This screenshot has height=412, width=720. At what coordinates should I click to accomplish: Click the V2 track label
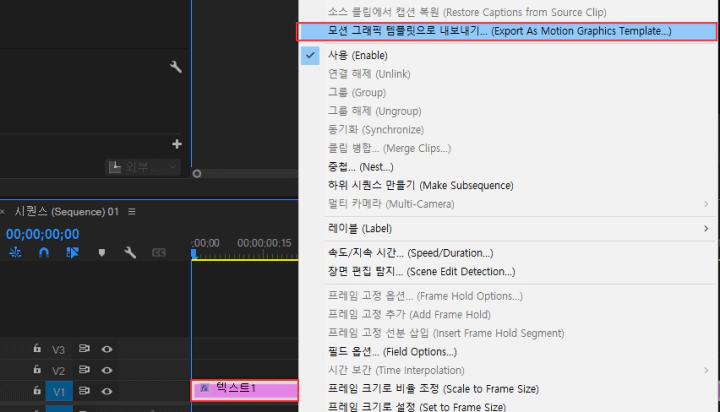coord(58,371)
